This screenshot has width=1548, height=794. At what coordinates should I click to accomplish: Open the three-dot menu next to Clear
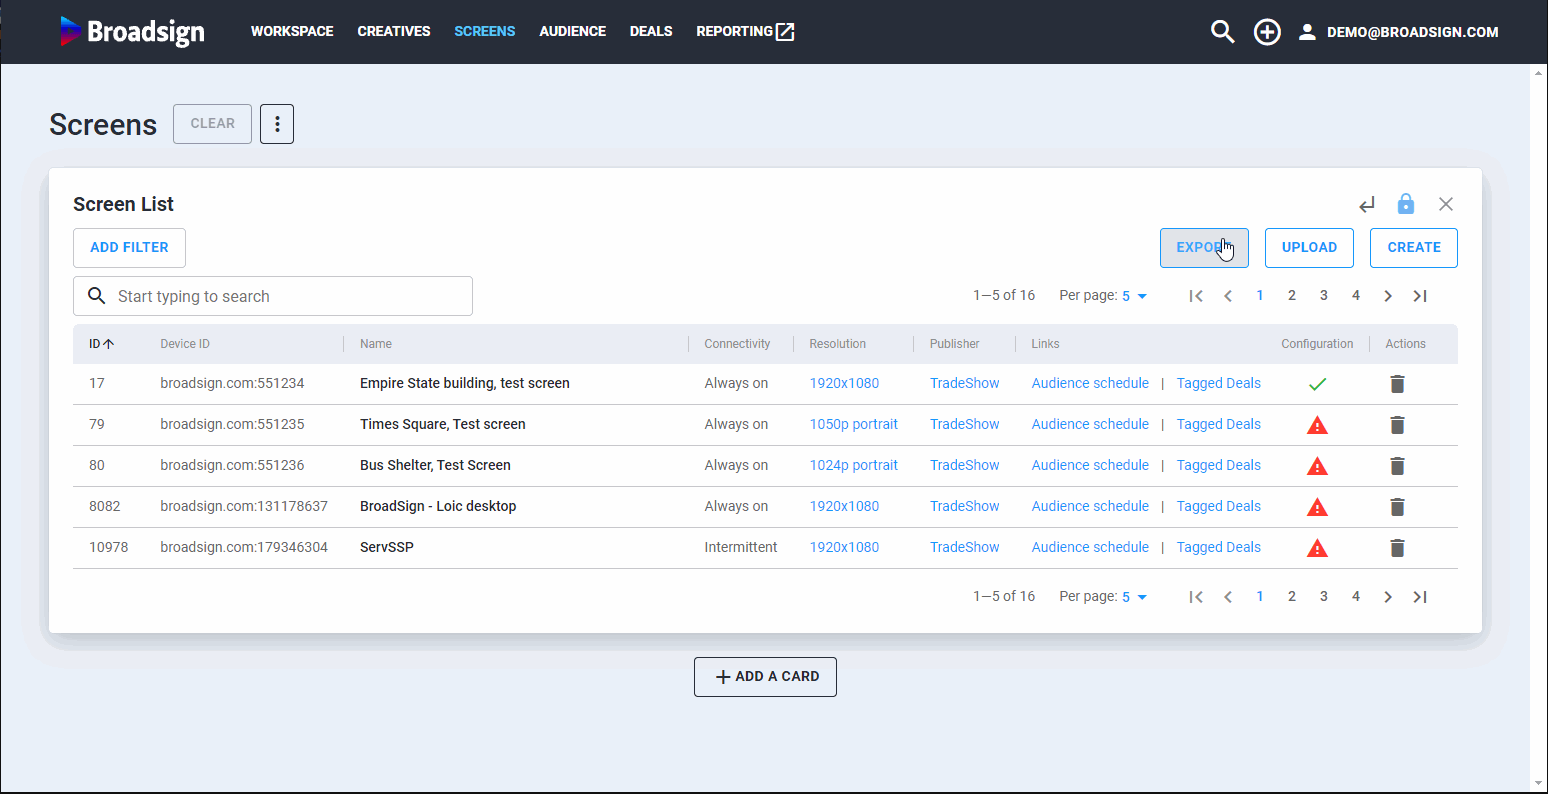(277, 124)
